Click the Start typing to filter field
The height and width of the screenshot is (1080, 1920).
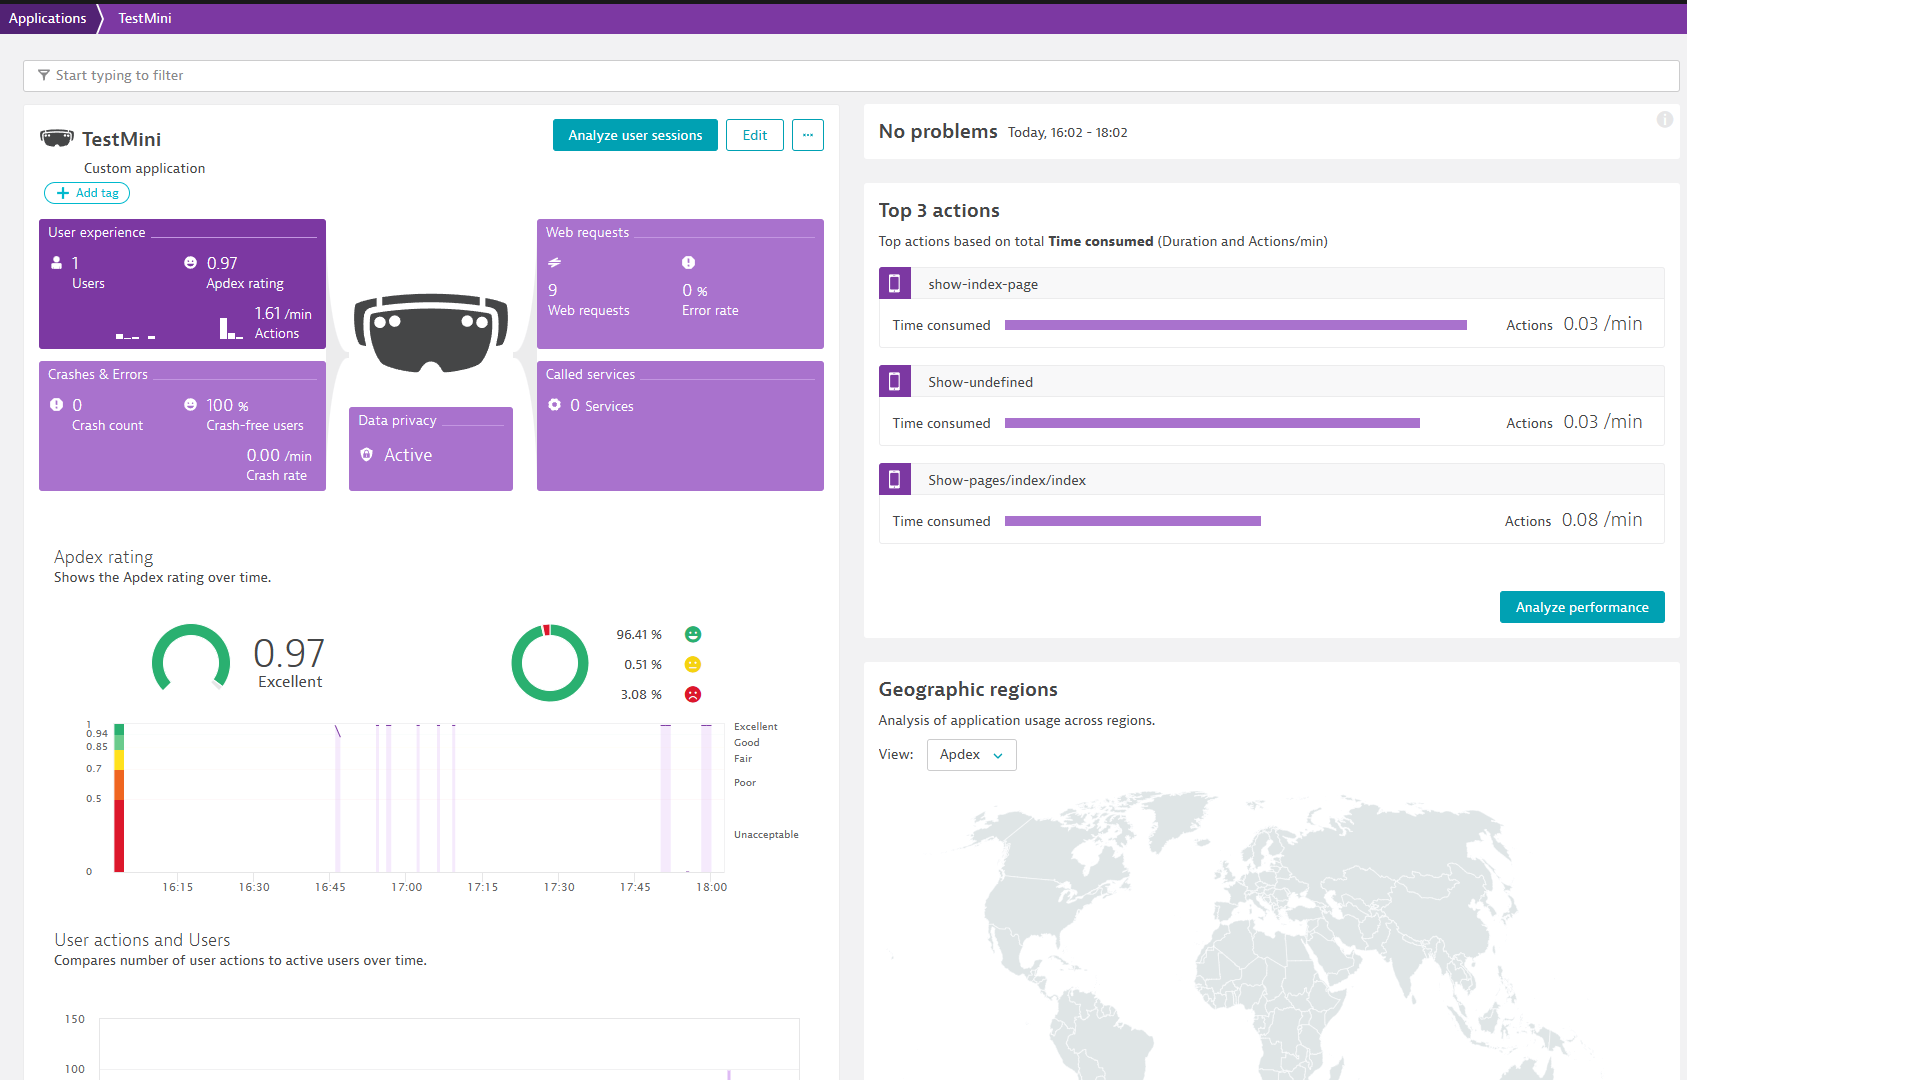point(850,75)
